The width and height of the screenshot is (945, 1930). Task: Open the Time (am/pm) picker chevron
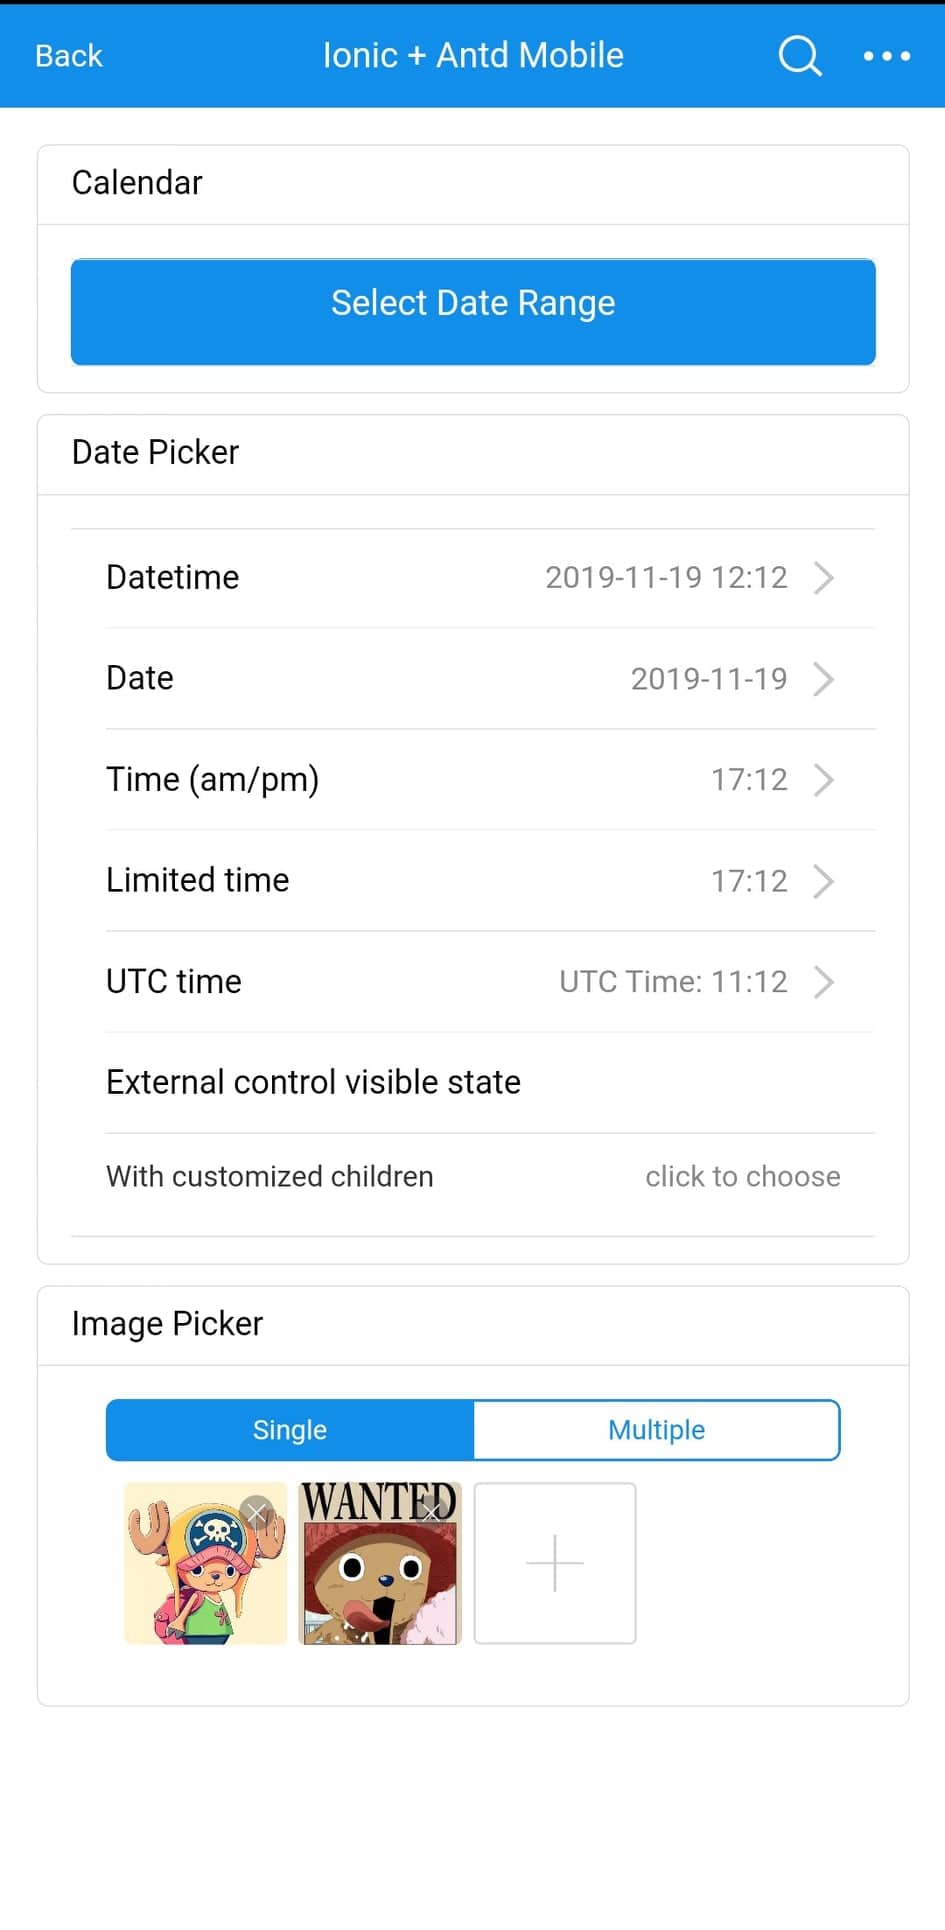(823, 780)
